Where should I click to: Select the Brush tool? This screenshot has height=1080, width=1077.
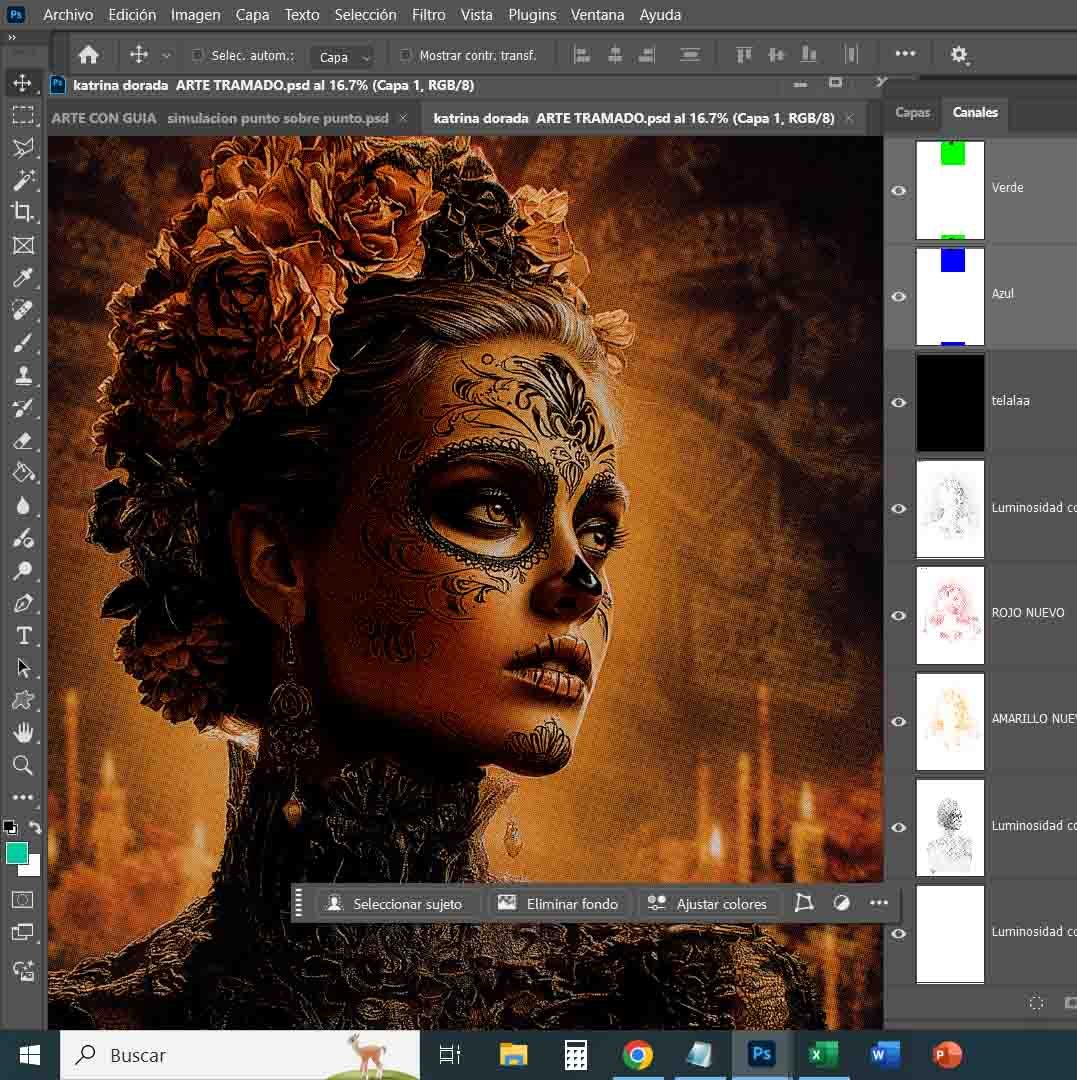(x=22, y=343)
